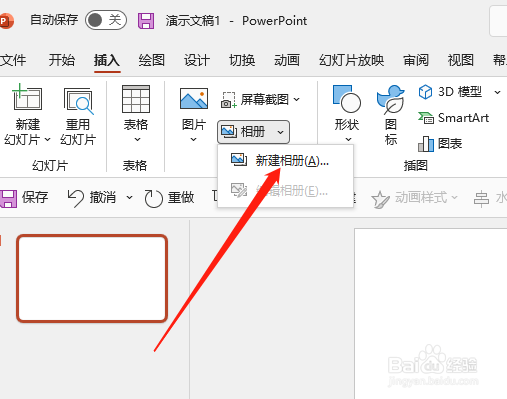This screenshot has height=399, width=507.
Task: Switch to the Transitions (切换) tab
Action: 242,60
